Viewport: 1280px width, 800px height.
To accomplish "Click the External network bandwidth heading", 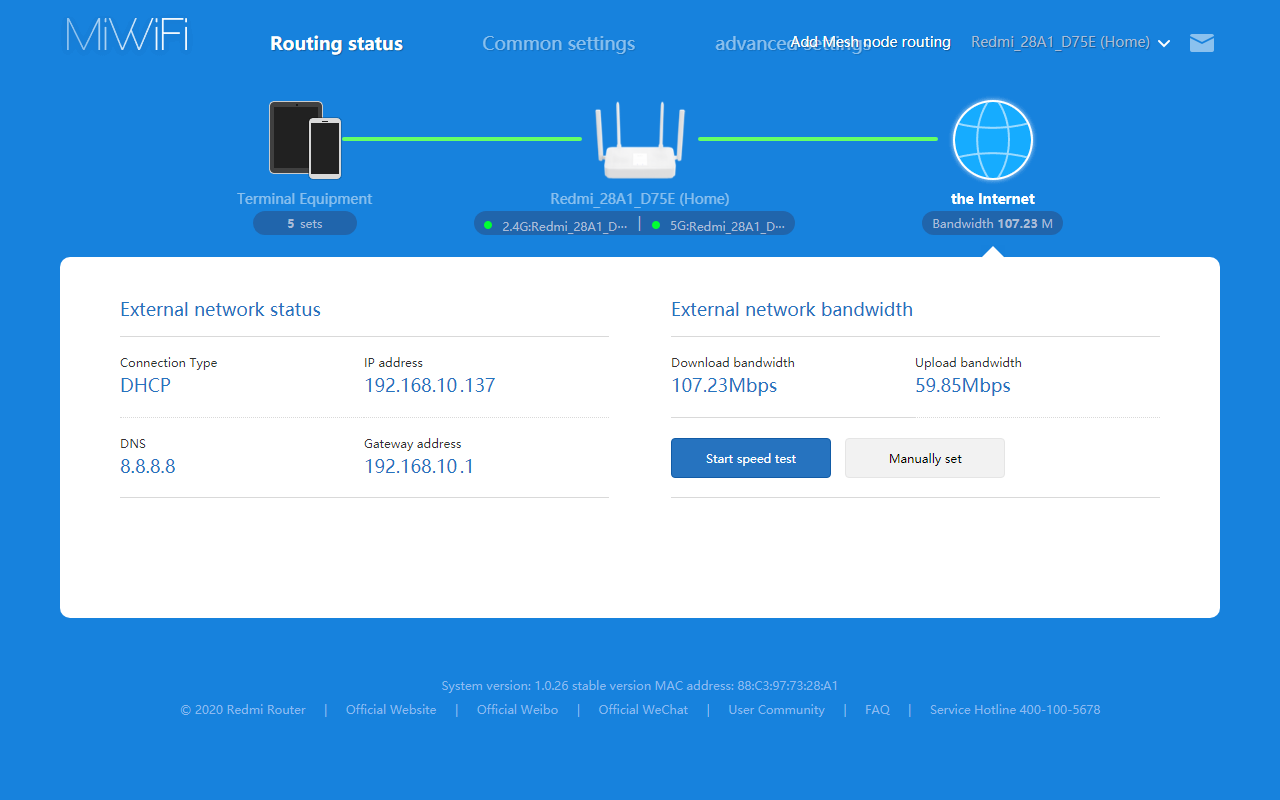I will click(792, 309).
